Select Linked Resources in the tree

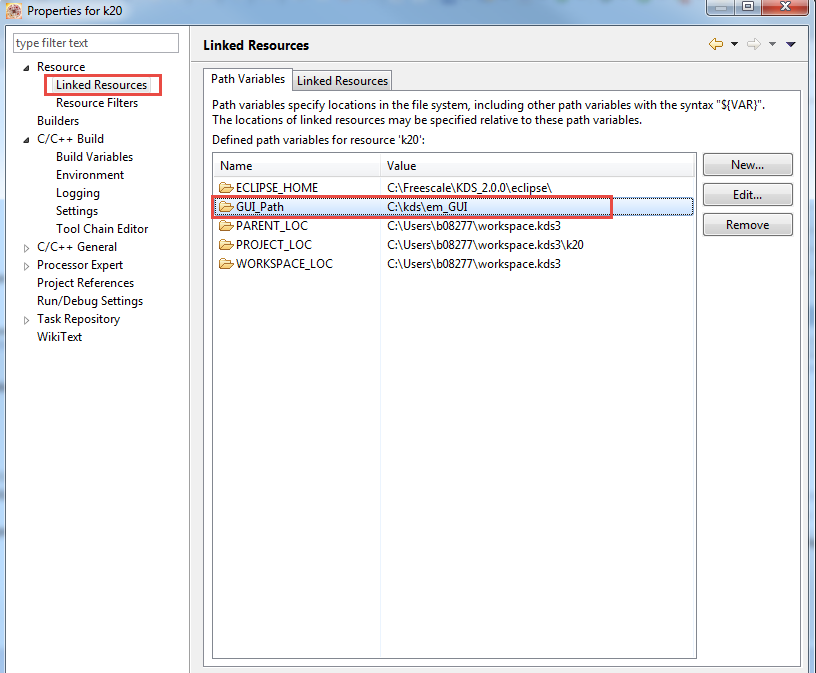pos(101,85)
